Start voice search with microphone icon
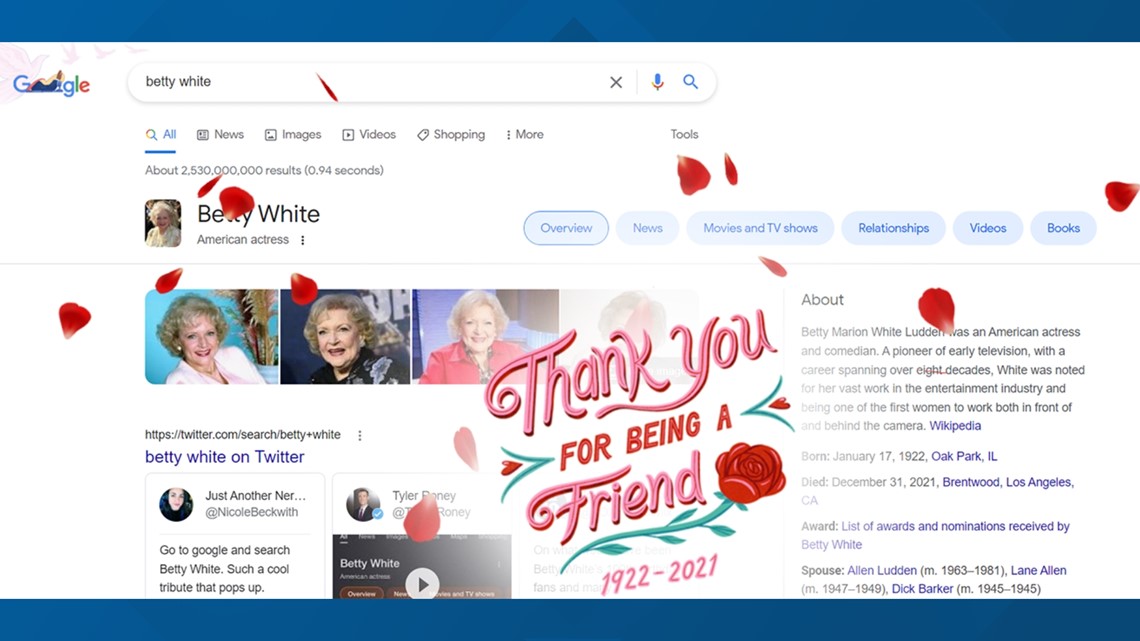1140x641 pixels. point(657,82)
